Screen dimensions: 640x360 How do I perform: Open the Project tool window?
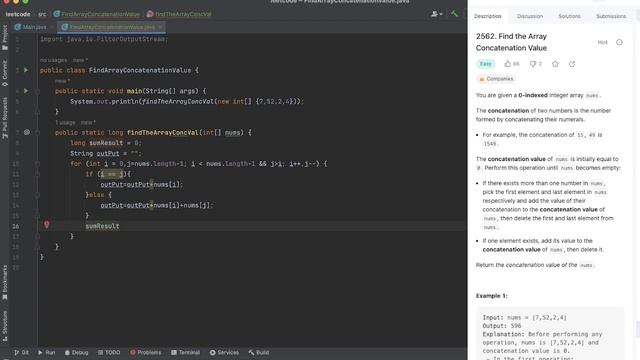(x=5, y=38)
